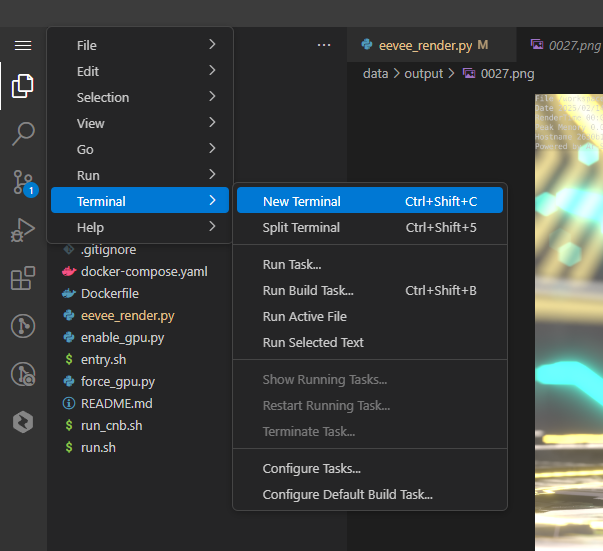Open the Git graph circular icon
Image resolution: width=603 pixels, height=551 pixels.
23,326
